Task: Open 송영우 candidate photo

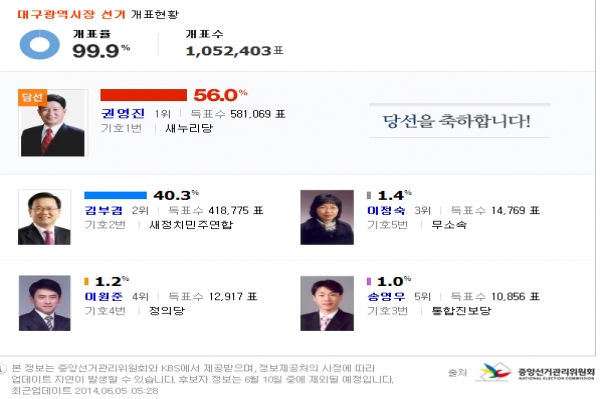Action: click(x=327, y=303)
